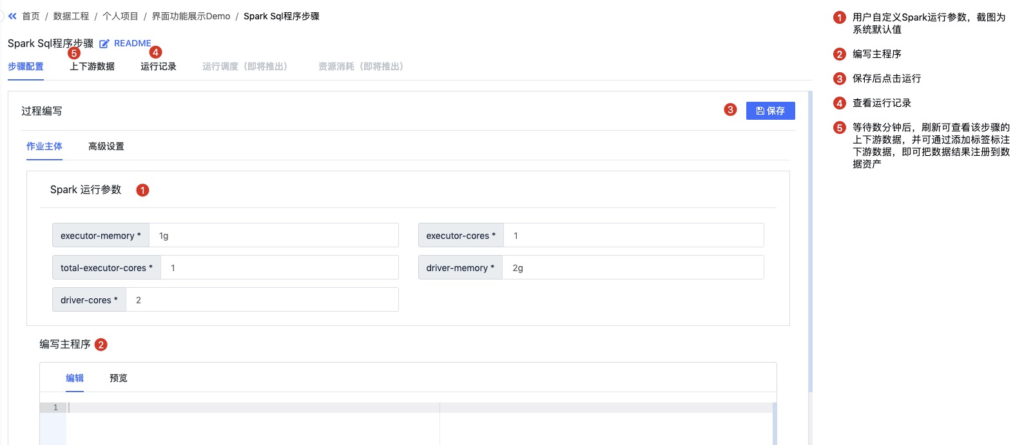This screenshot has width=1024, height=445.
Task: Open 数据工程 breadcrumb link
Action: coord(71,16)
